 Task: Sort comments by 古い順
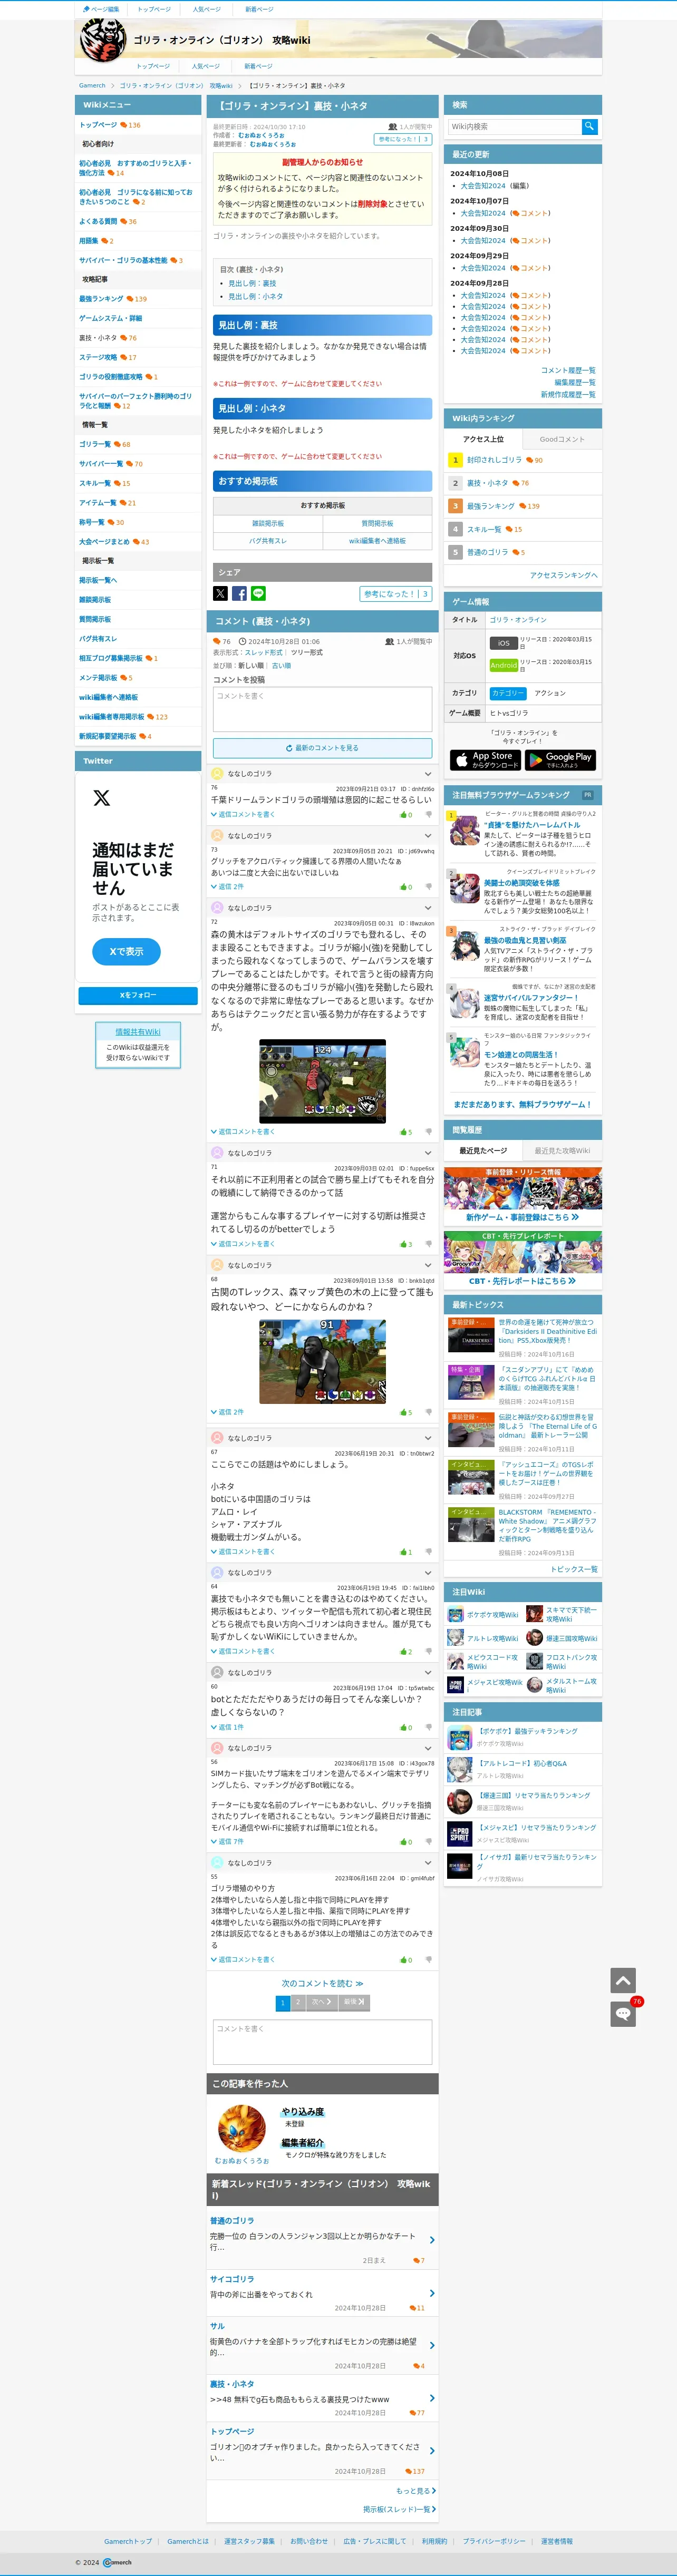281,666
